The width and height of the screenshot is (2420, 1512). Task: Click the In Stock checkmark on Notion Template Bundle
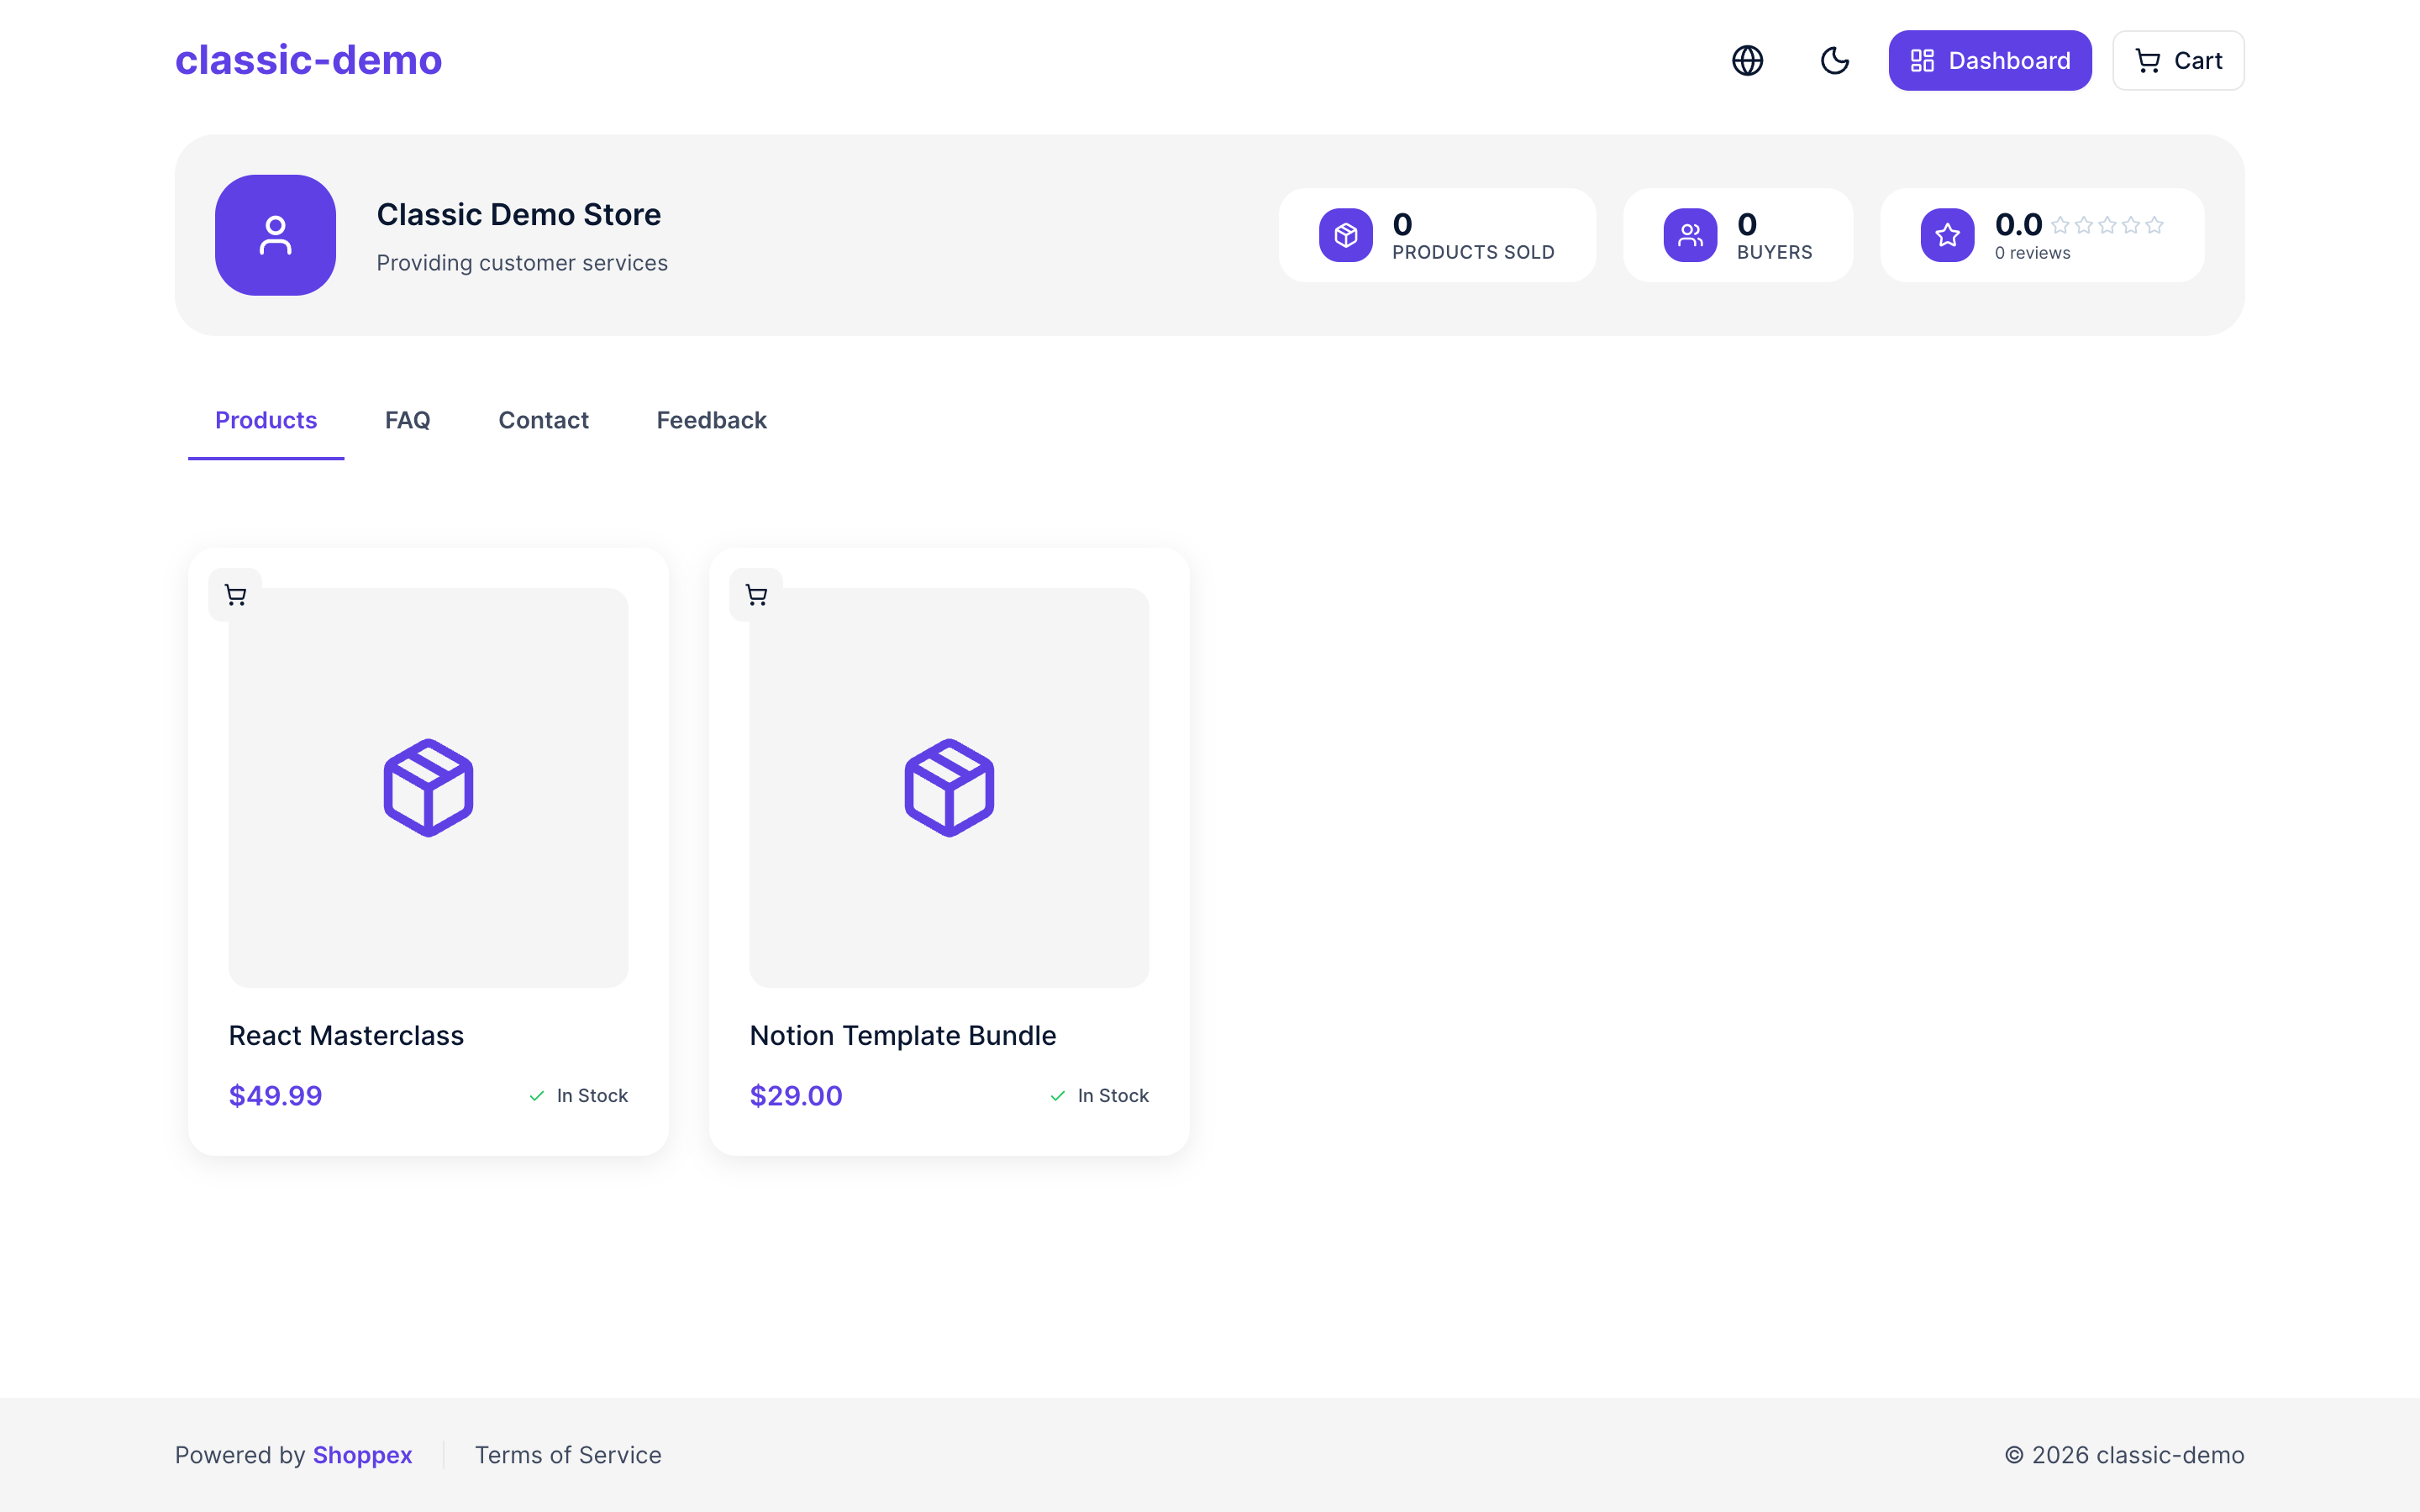click(x=1056, y=1095)
